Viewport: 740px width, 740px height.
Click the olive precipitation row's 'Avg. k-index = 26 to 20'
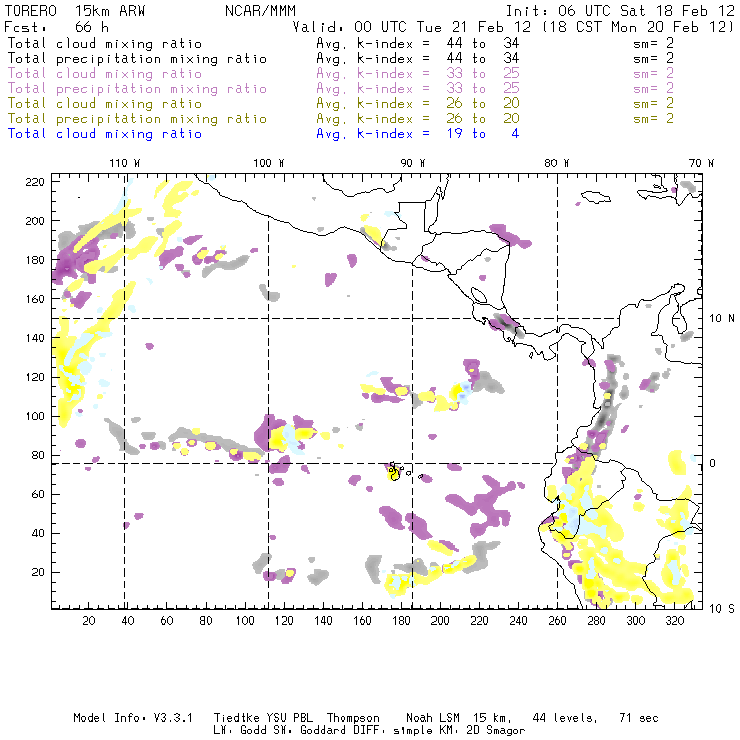[418, 118]
